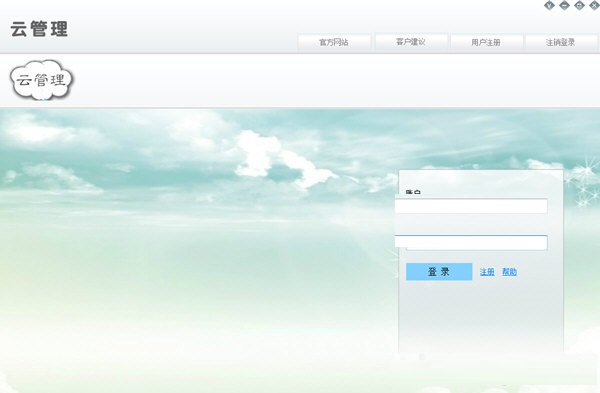Click the 云管理 cloud logo
Screen dimensions: 600x393
[x=41, y=80]
